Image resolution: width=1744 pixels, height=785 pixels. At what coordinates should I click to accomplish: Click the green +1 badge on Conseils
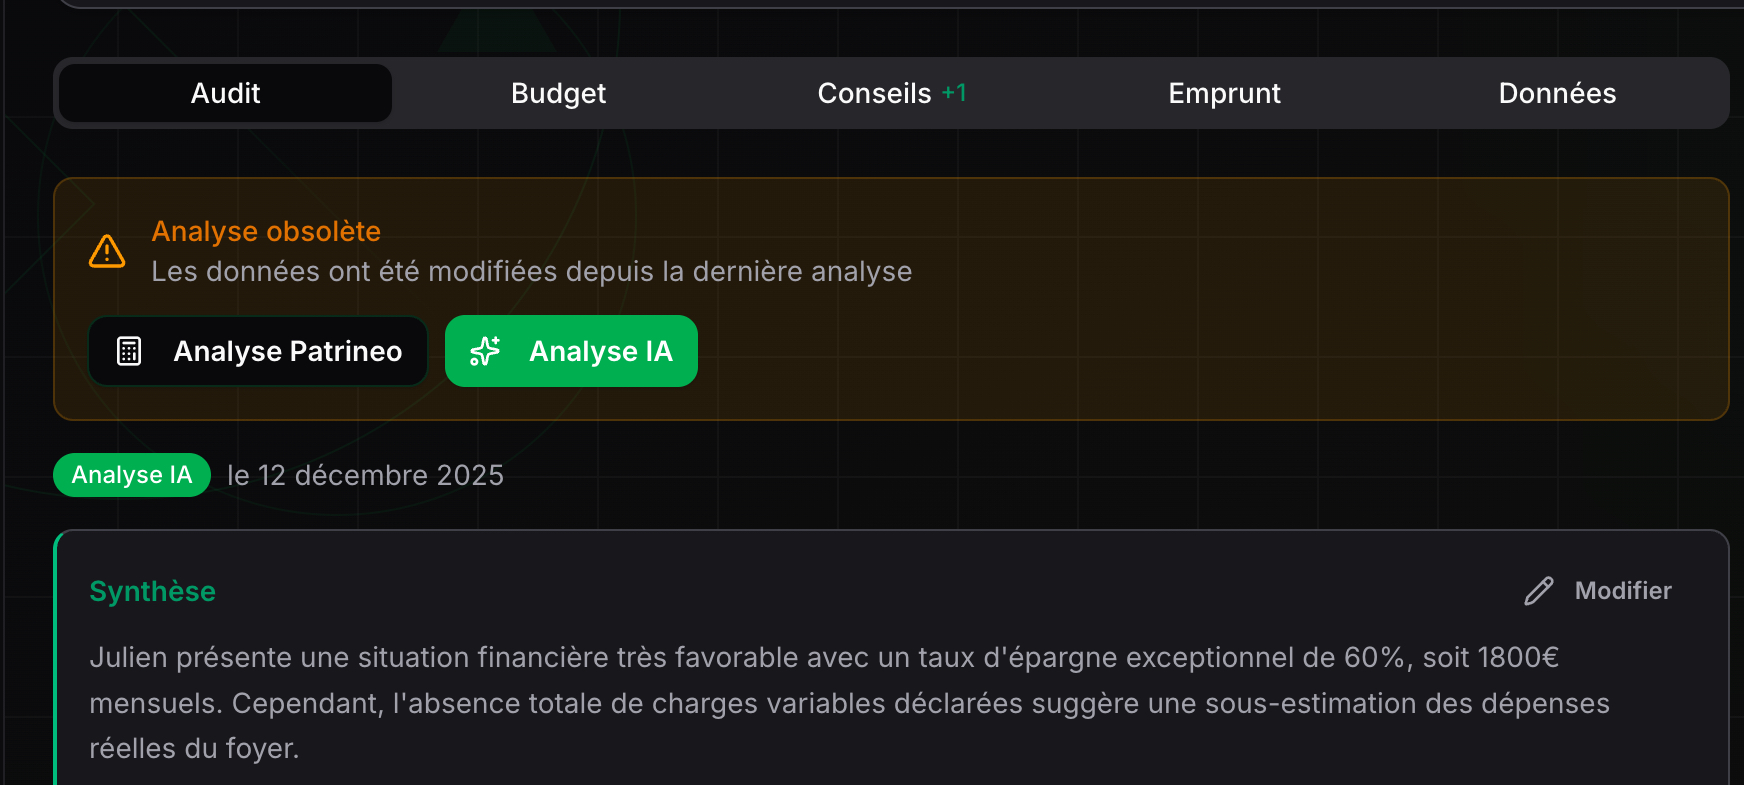click(953, 91)
